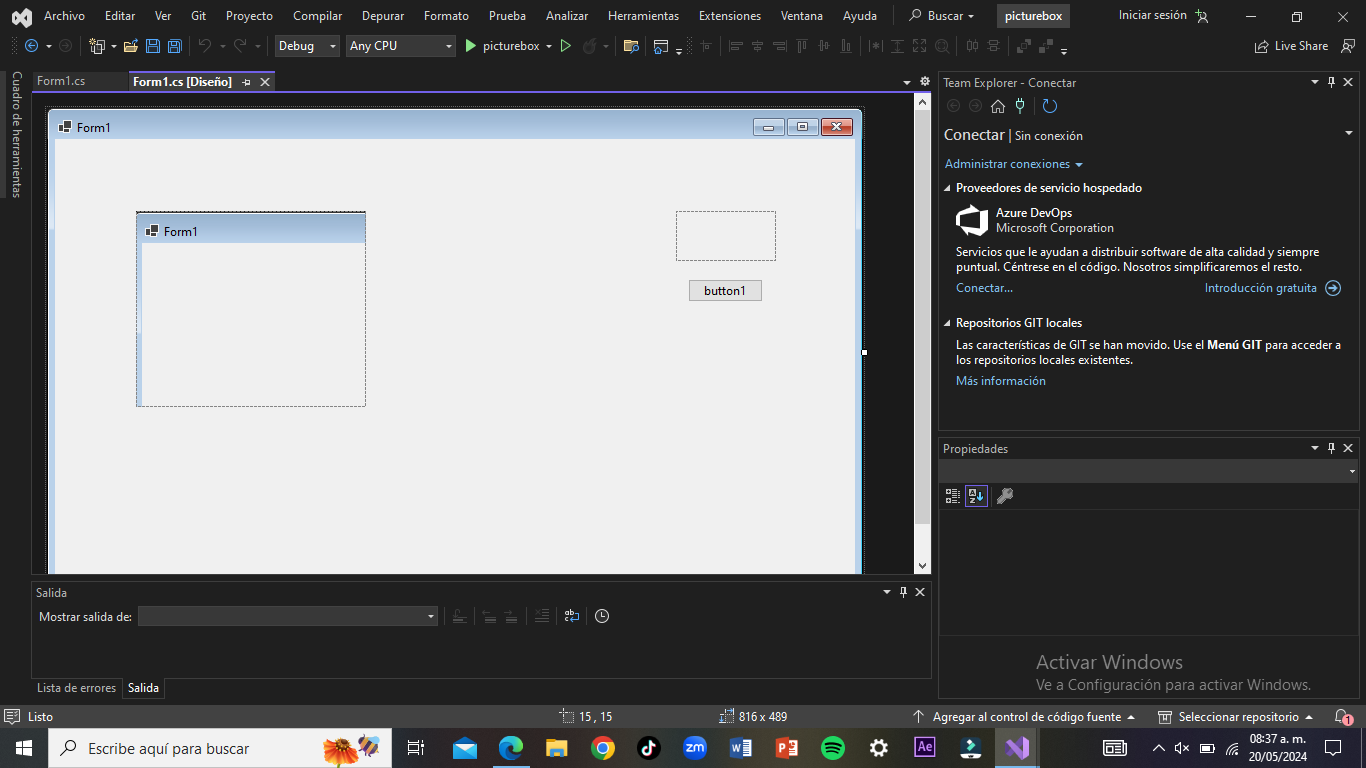Click the Refresh icon in Team Explorer
This screenshot has width=1366, height=768.
coord(1049,107)
